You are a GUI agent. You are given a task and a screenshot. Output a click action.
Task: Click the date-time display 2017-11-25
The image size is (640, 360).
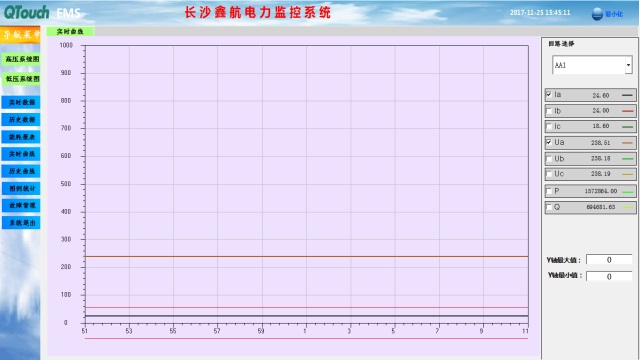tap(540, 13)
